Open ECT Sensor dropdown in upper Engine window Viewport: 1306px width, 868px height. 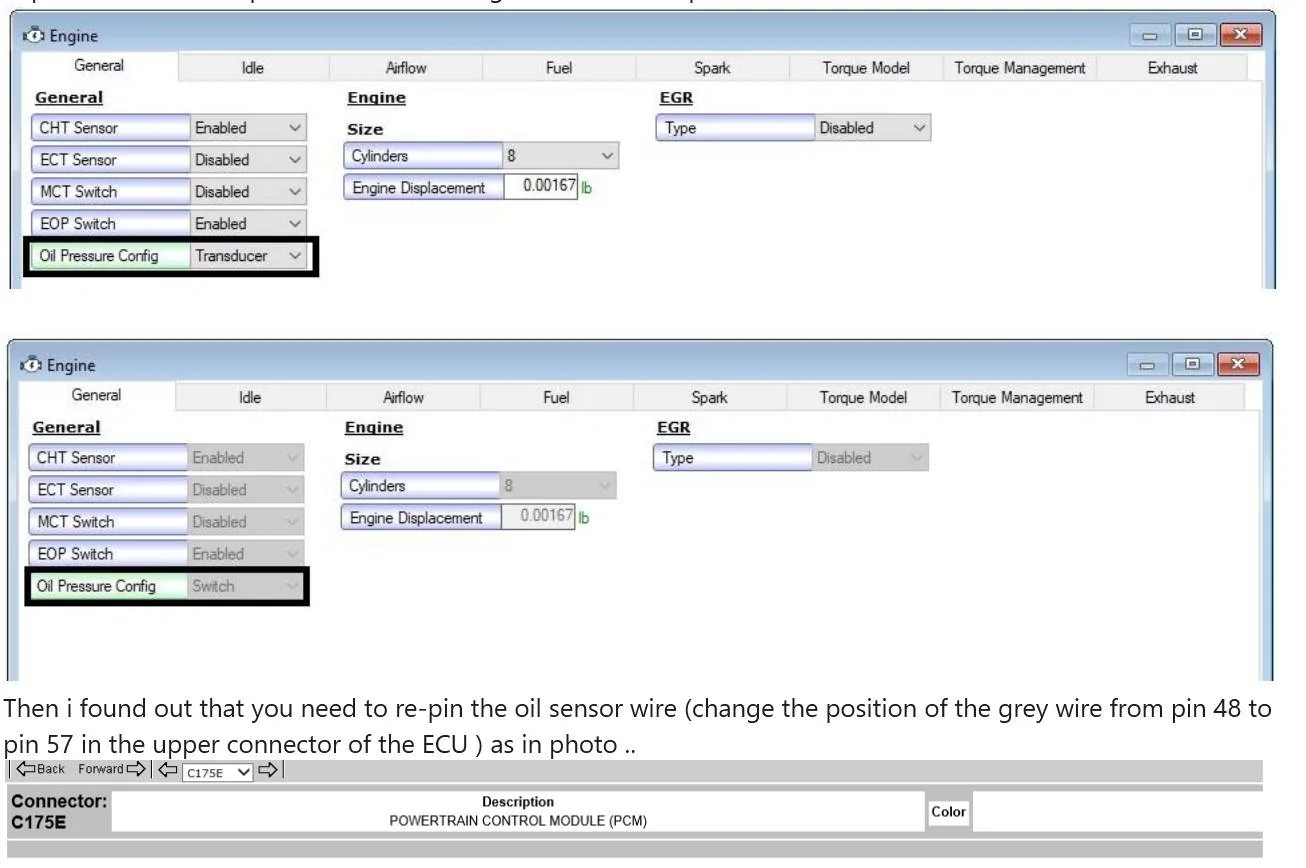click(x=248, y=160)
